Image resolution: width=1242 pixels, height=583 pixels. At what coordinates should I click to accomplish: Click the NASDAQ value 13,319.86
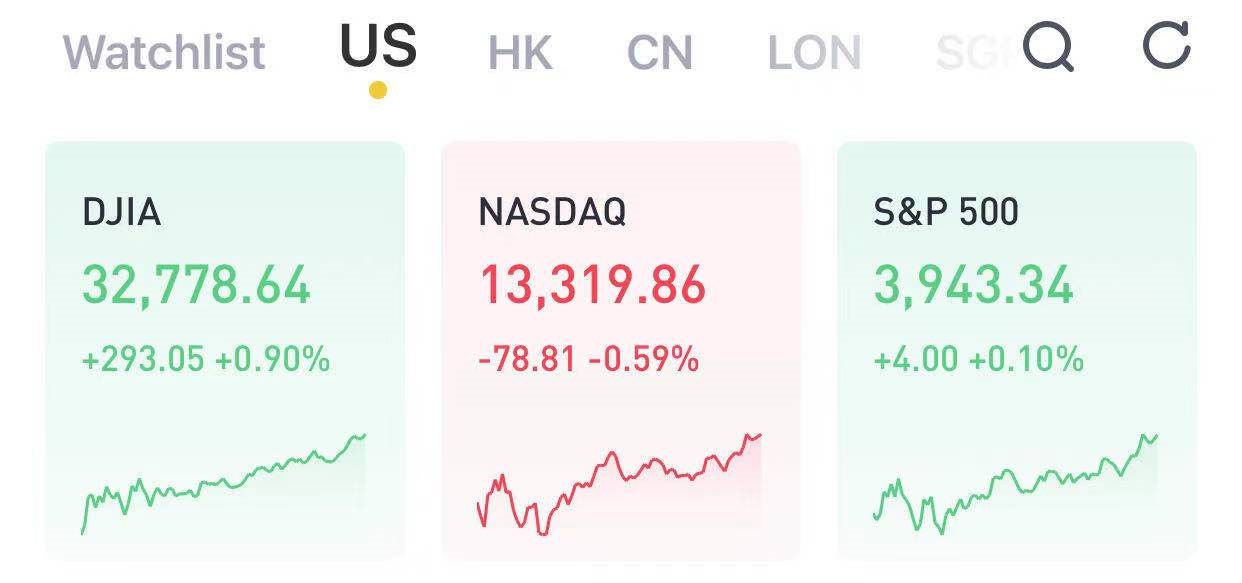(593, 284)
